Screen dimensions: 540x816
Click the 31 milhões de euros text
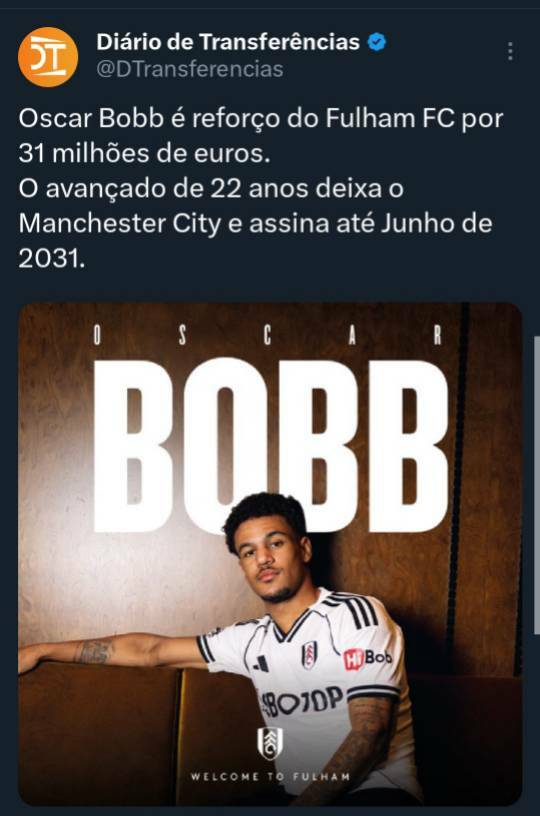click(144, 154)
